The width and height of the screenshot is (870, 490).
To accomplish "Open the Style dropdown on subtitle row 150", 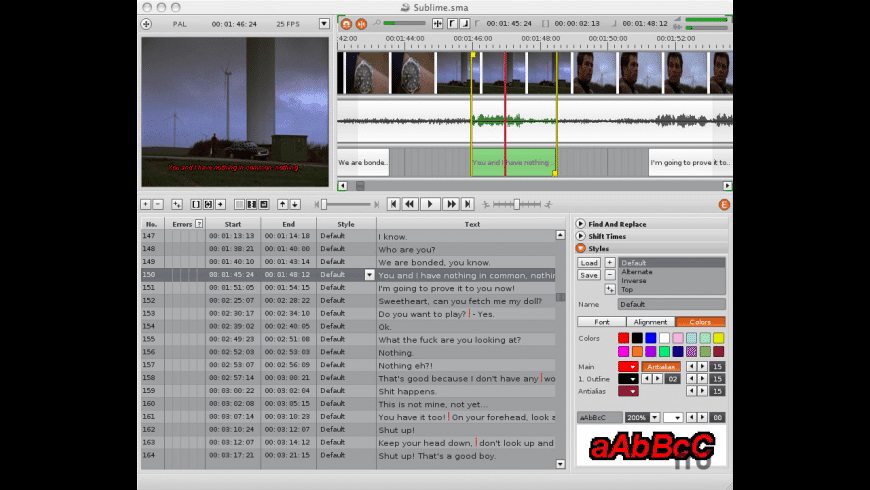I will [370, 275].
